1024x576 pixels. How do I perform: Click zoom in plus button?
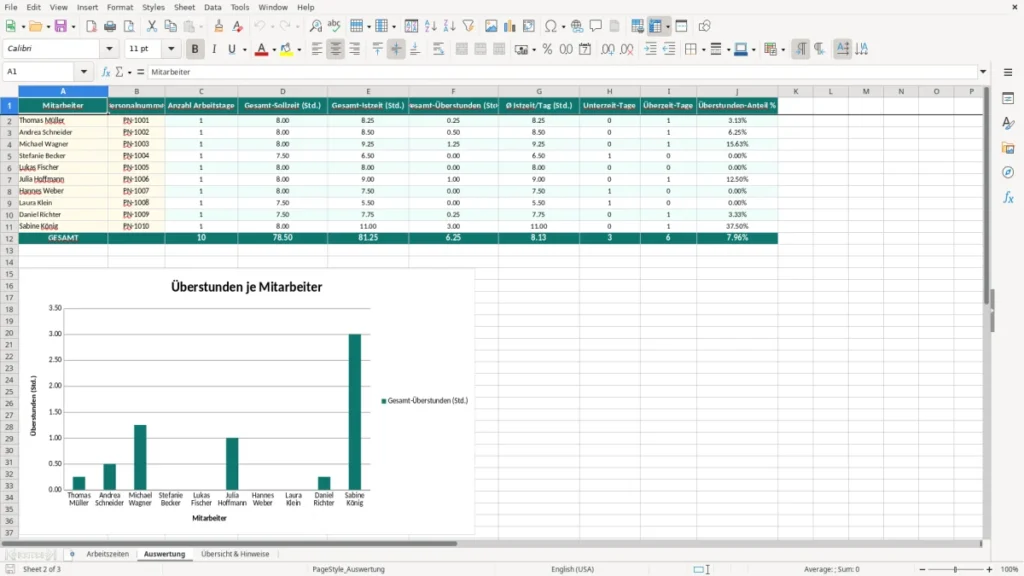point(989,569)
